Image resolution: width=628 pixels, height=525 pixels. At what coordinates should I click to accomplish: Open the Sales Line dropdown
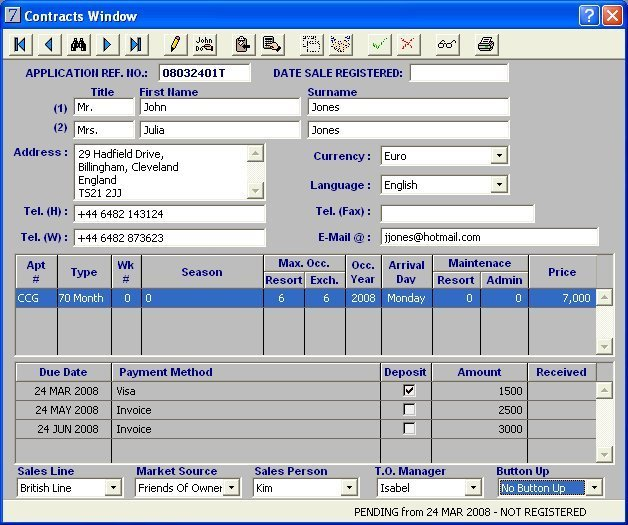[113, 488]
